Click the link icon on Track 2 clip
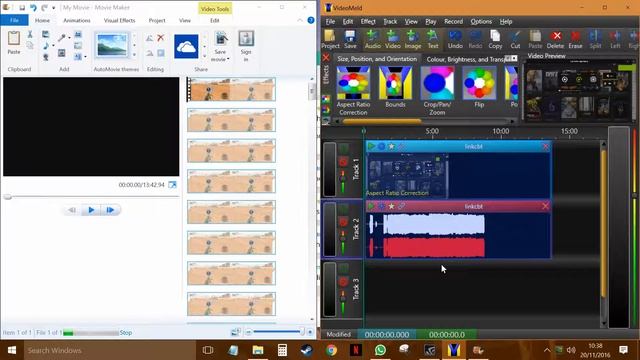The width and height of the screenshot is (640, 360). 402,206
